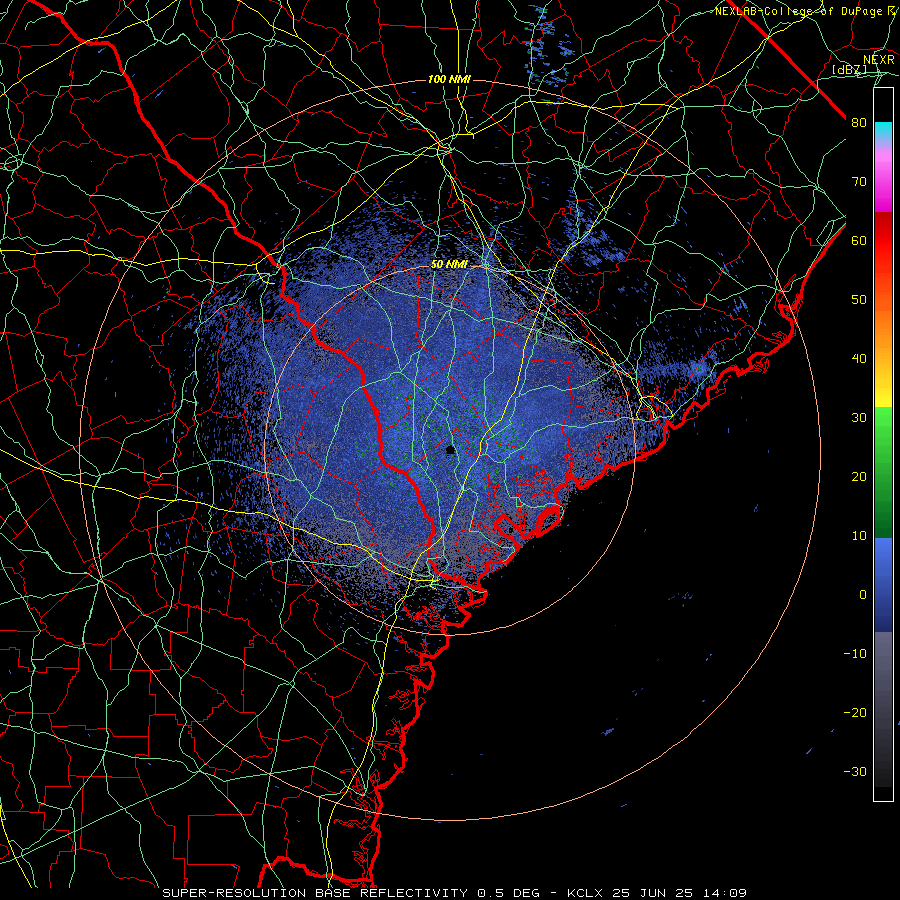Click the [dBZ] units label
Image resolution: width=900 pixels, height=900 pixels.
pyautogui.click(x=849, y=69)
